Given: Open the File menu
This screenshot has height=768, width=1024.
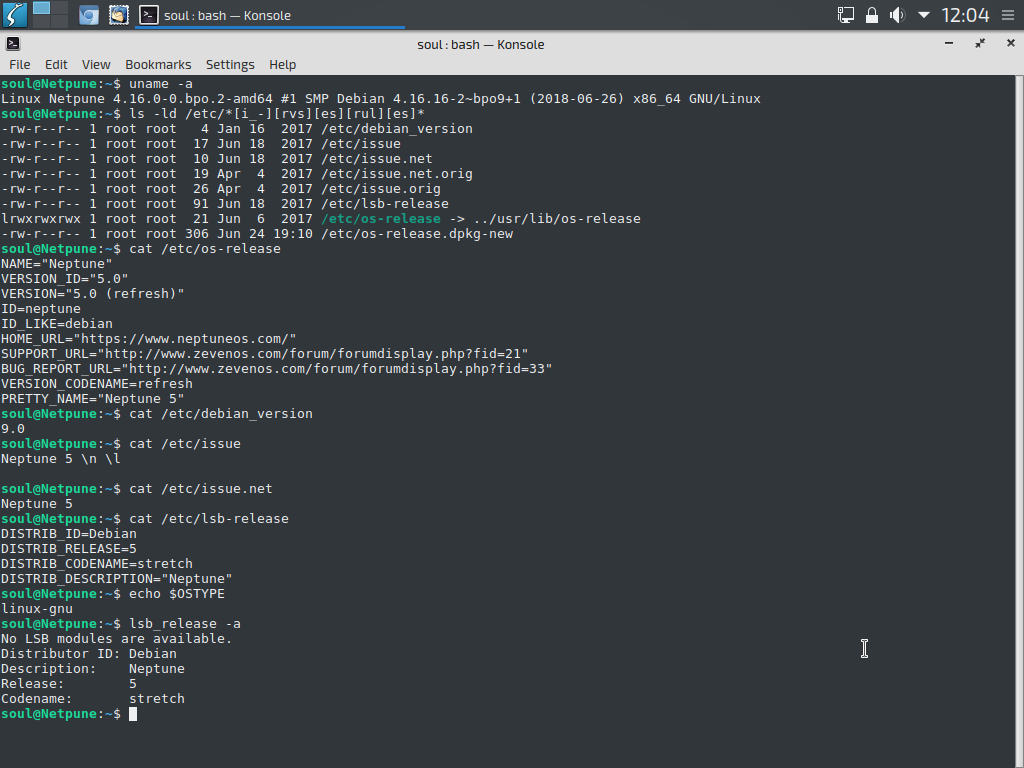Looking at the screenshot, I should pyautogui.click(x=20, y=64).
